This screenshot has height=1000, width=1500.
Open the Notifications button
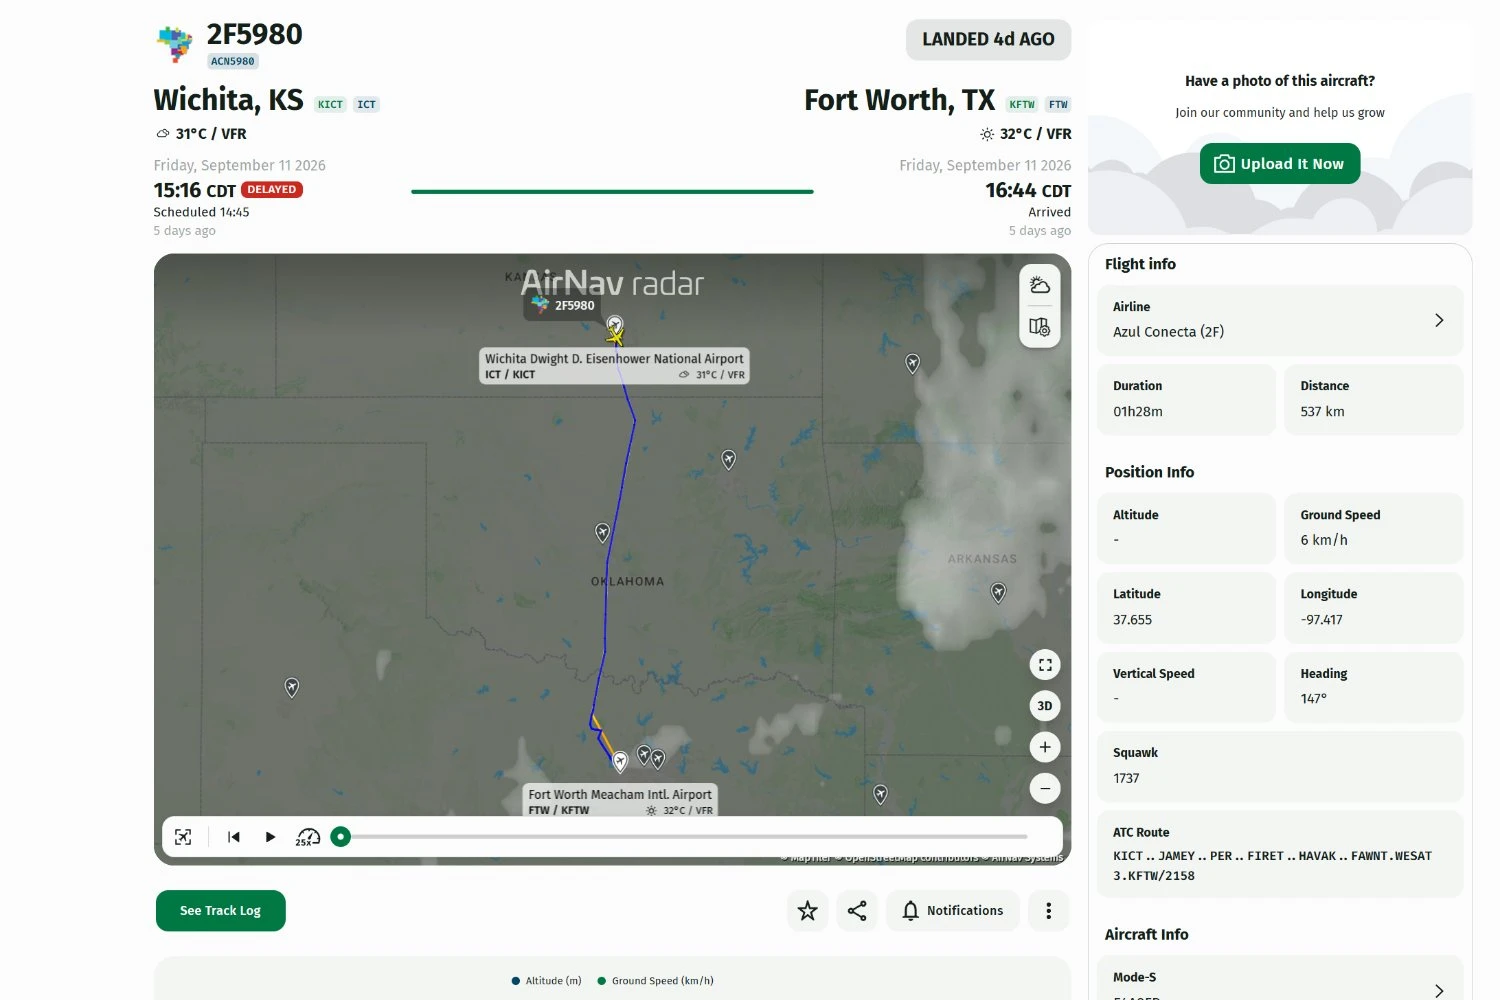tap(953, 910)
